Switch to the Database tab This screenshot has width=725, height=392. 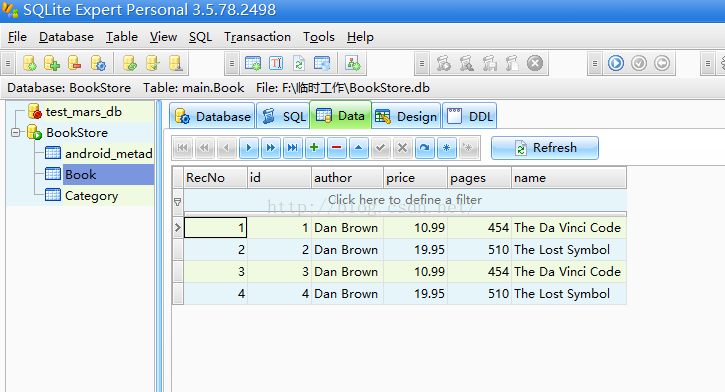click(x=212, y=116)
